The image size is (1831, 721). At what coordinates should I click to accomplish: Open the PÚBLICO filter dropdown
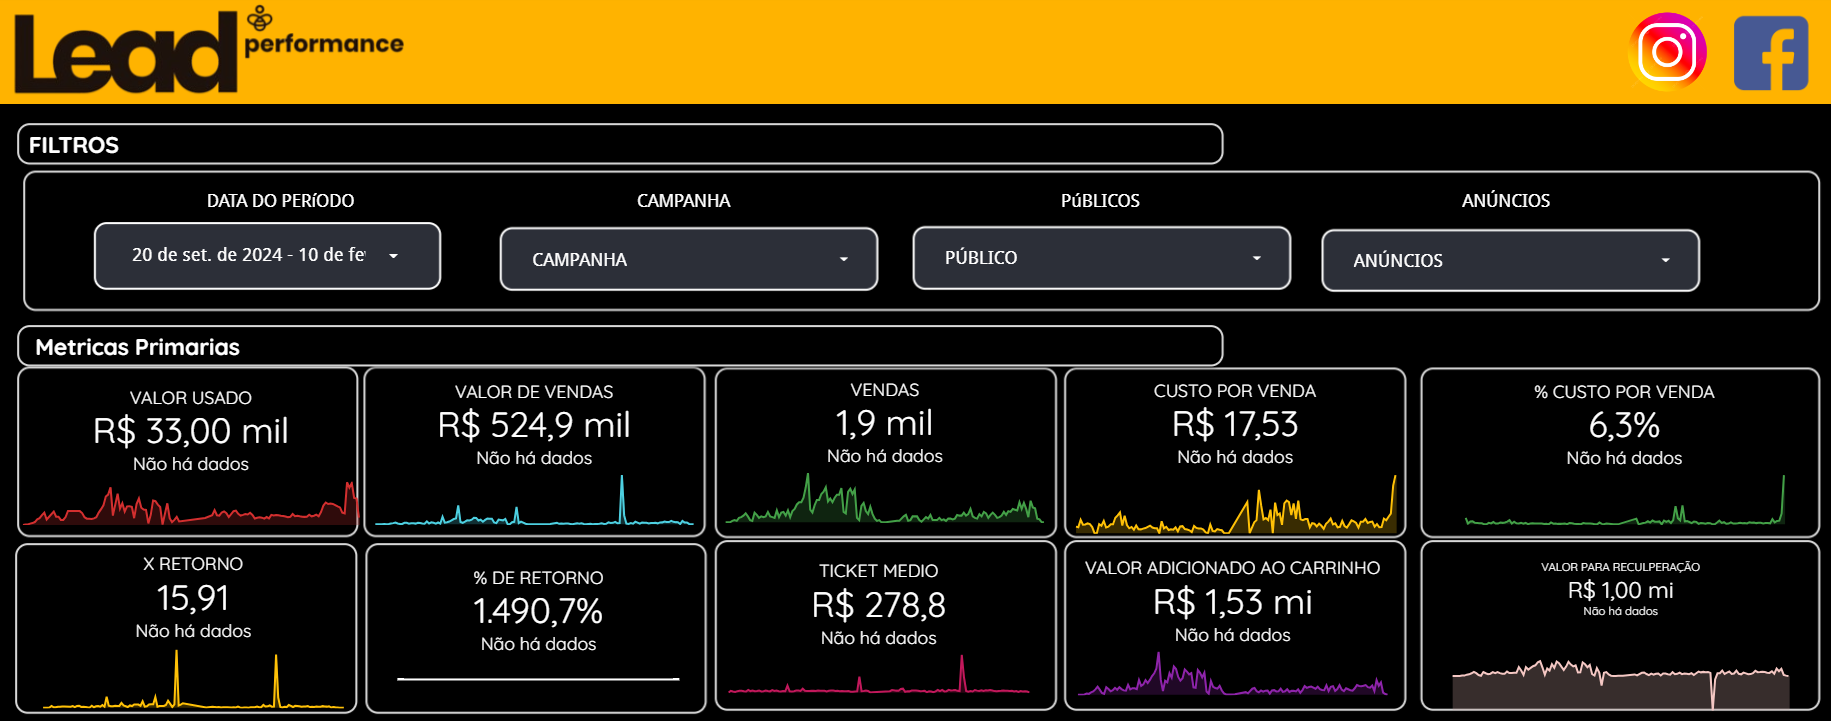coord(1101,258)
